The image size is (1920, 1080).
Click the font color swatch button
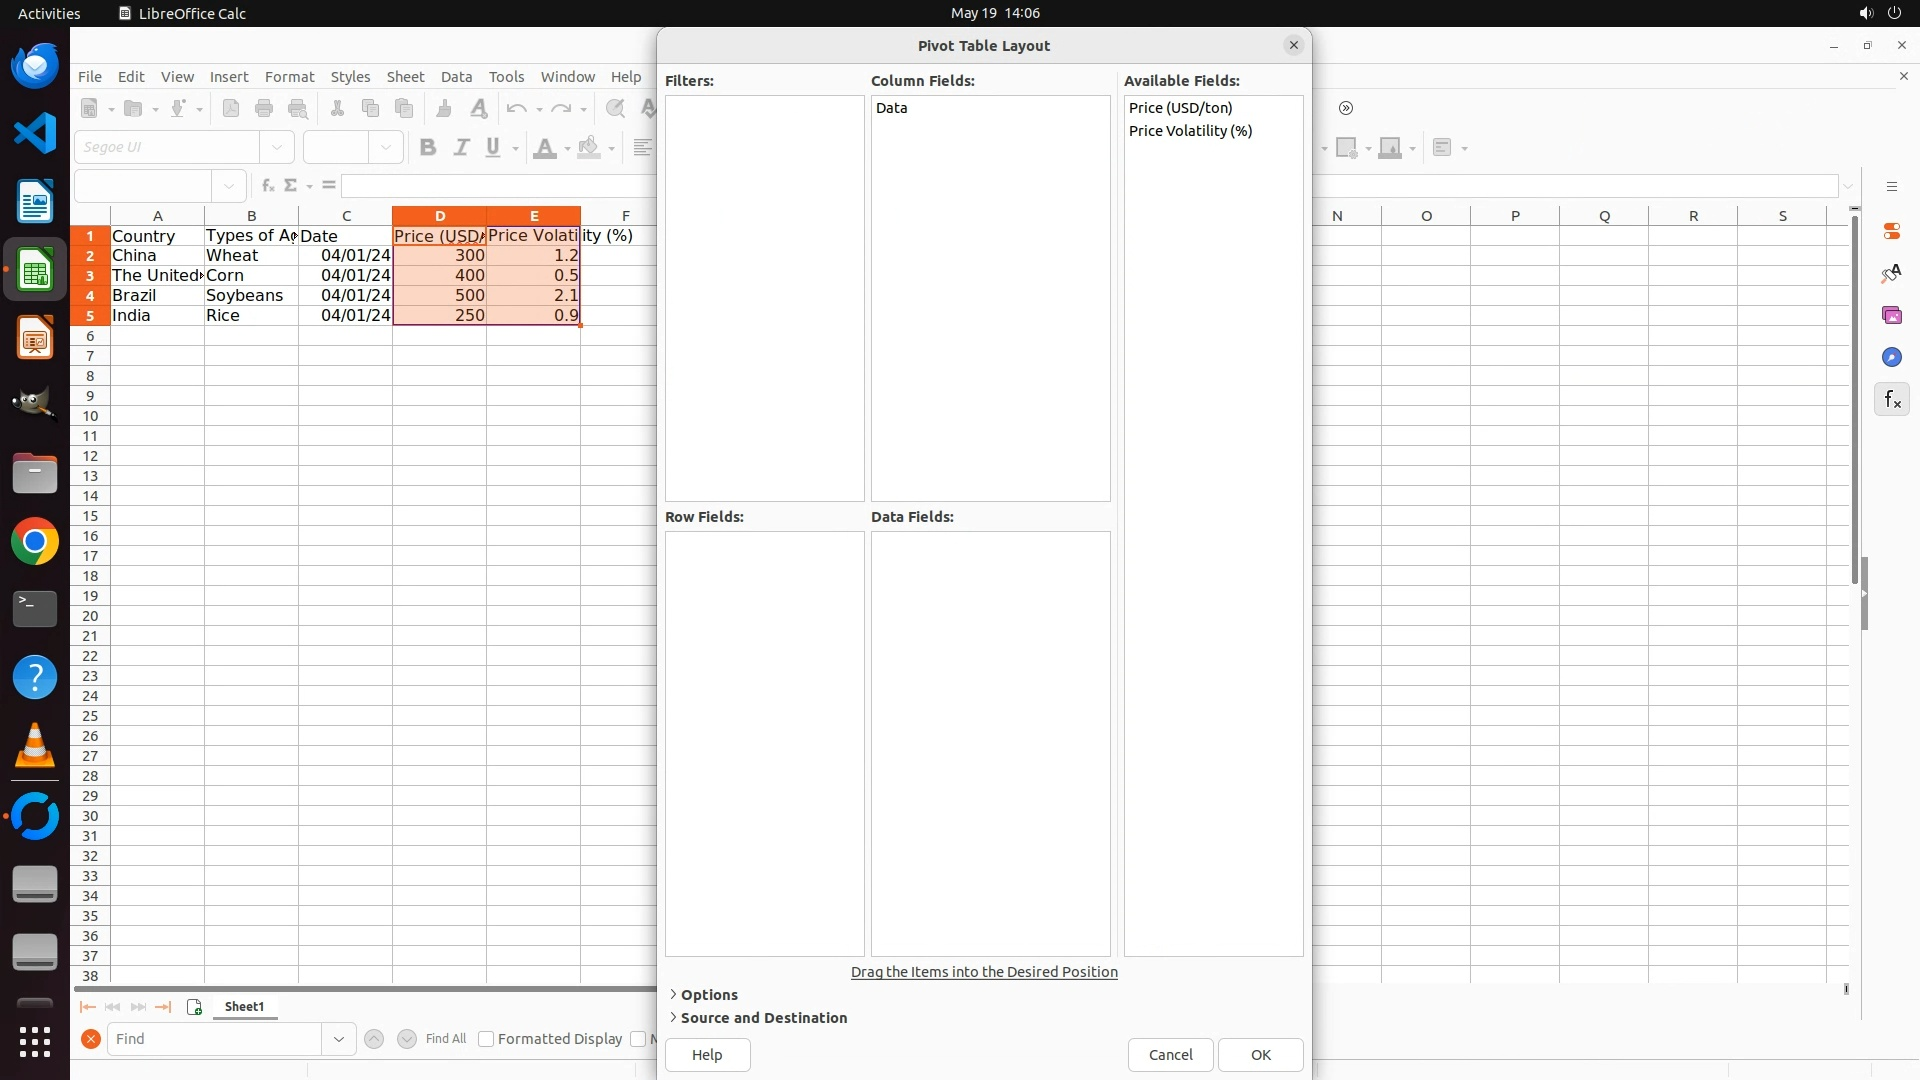(545, 149)
